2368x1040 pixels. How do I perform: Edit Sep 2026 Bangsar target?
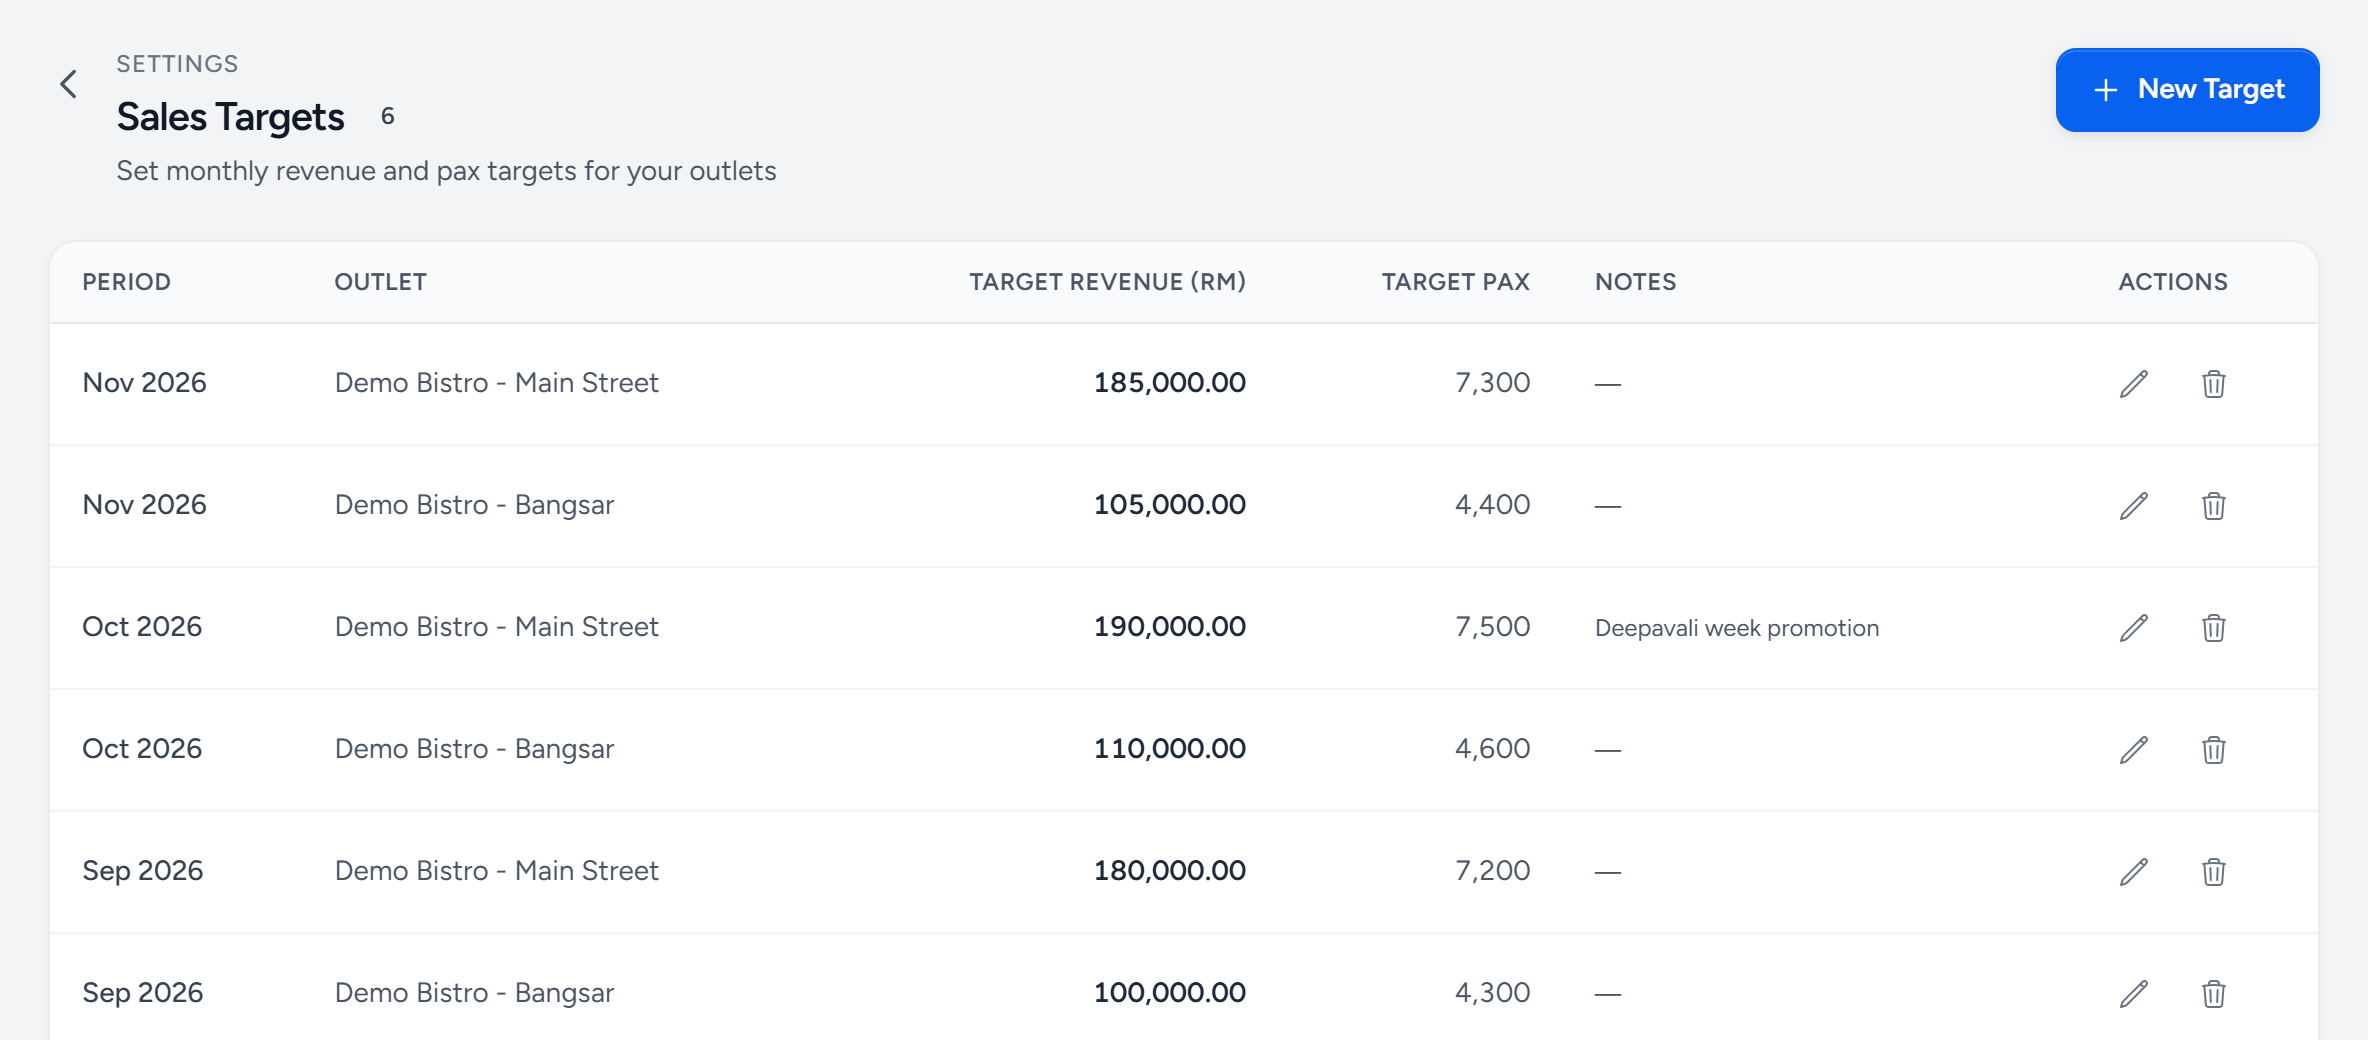(x=2134, y=994)
